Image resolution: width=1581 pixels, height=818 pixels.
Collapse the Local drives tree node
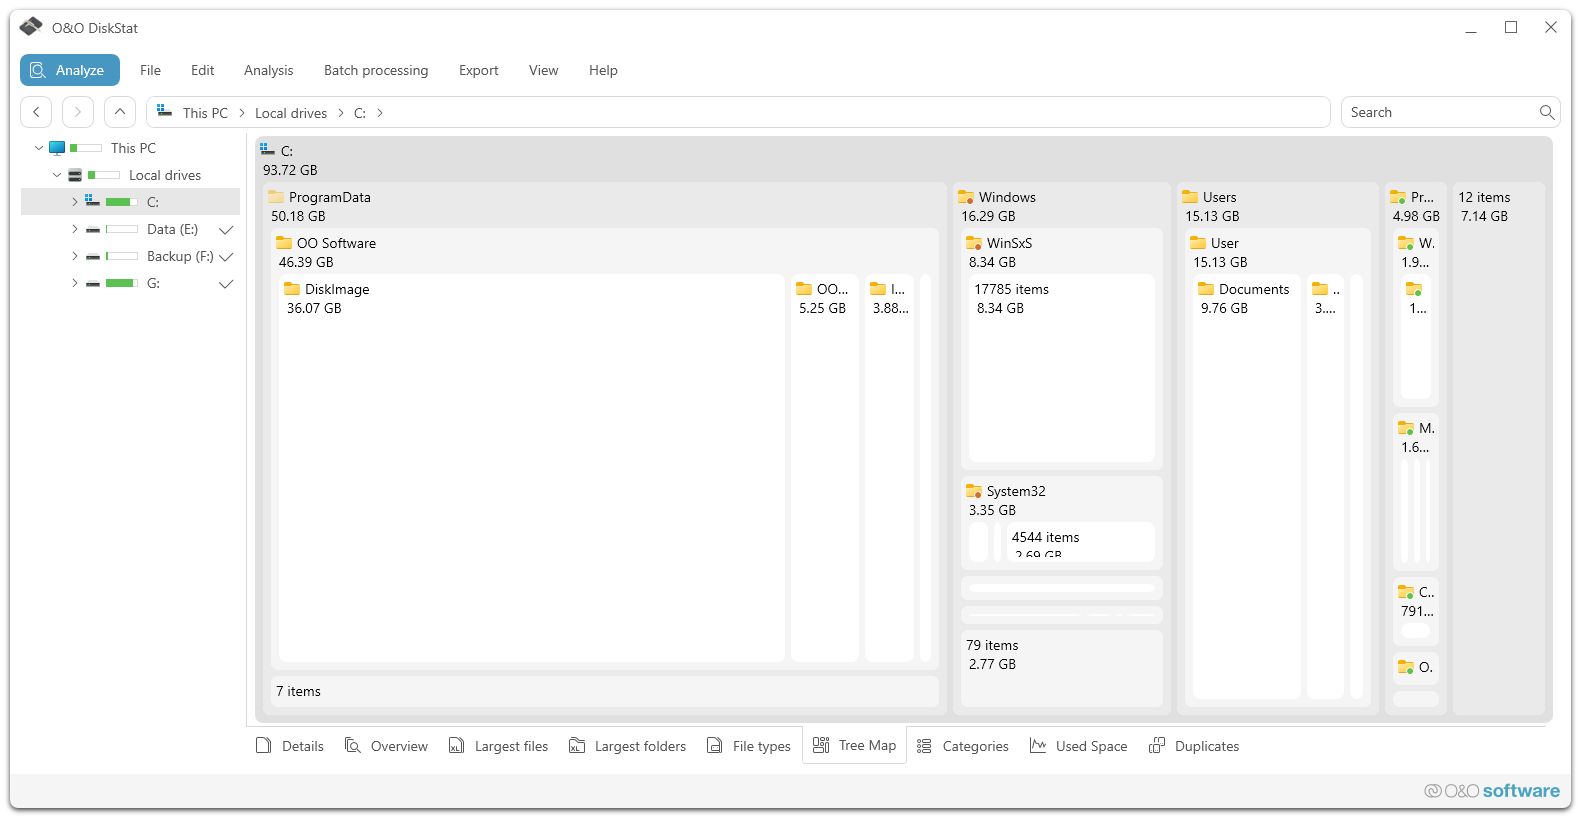57,175
